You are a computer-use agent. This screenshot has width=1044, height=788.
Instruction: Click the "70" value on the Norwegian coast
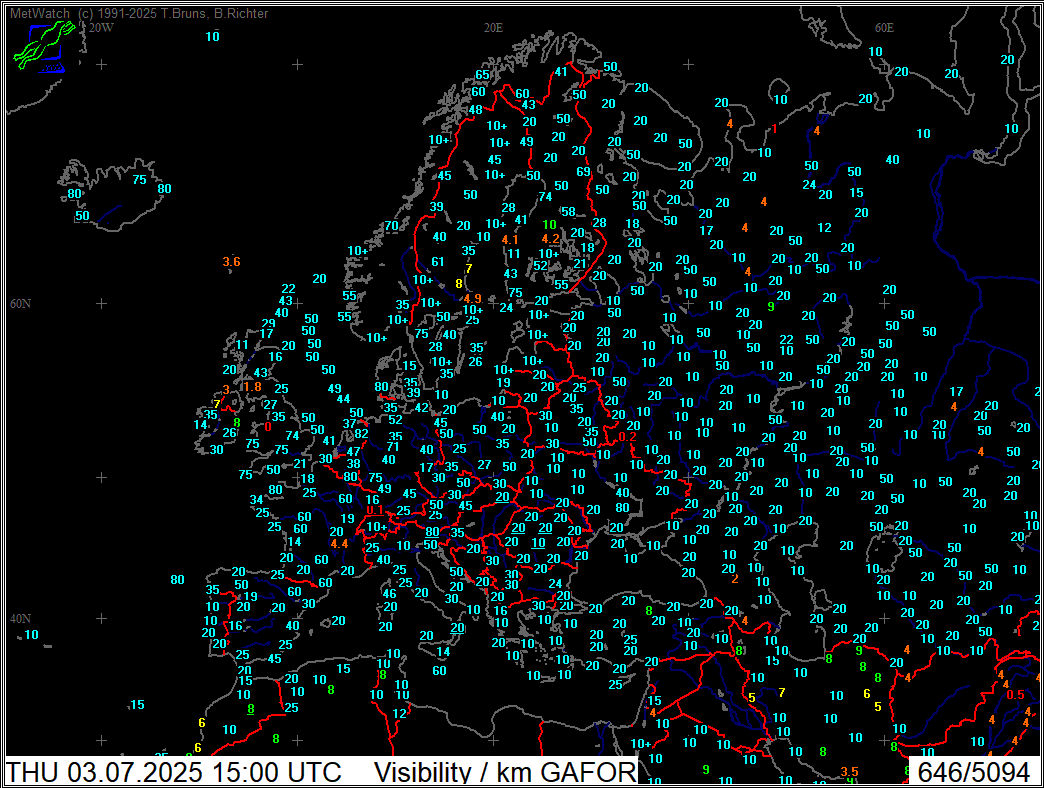tap(392, 225)
